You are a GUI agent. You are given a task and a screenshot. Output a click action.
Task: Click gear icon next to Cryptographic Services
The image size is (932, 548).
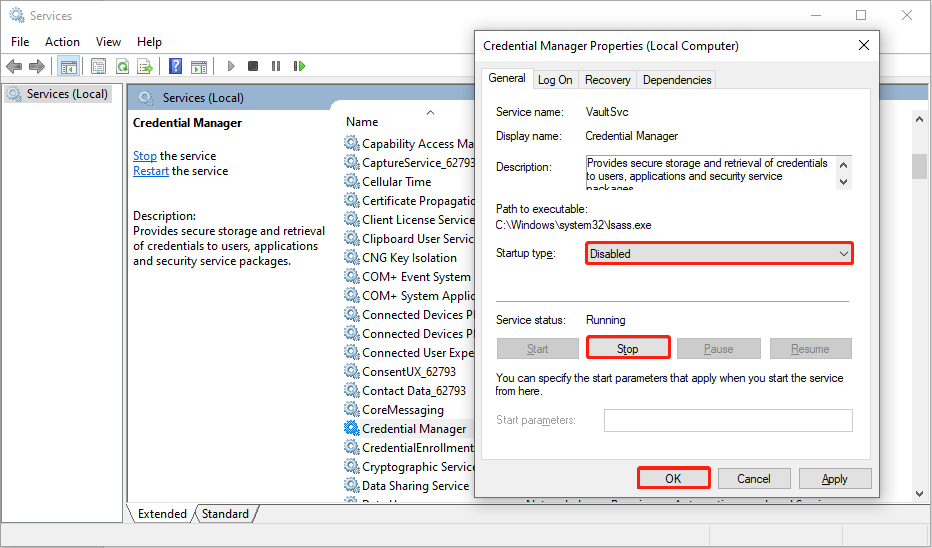click(x=352, y=467)
